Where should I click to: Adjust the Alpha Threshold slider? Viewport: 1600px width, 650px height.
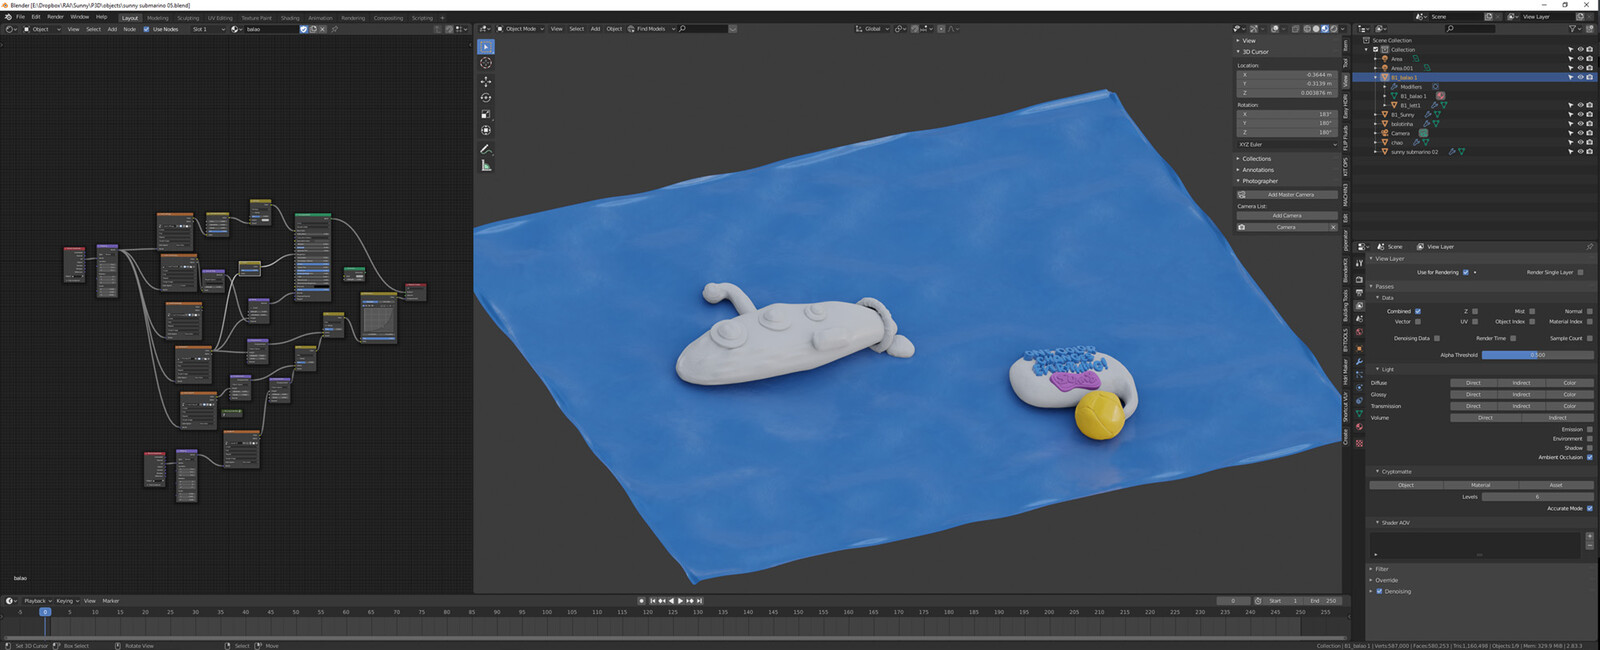click(x=1537, y=355)
